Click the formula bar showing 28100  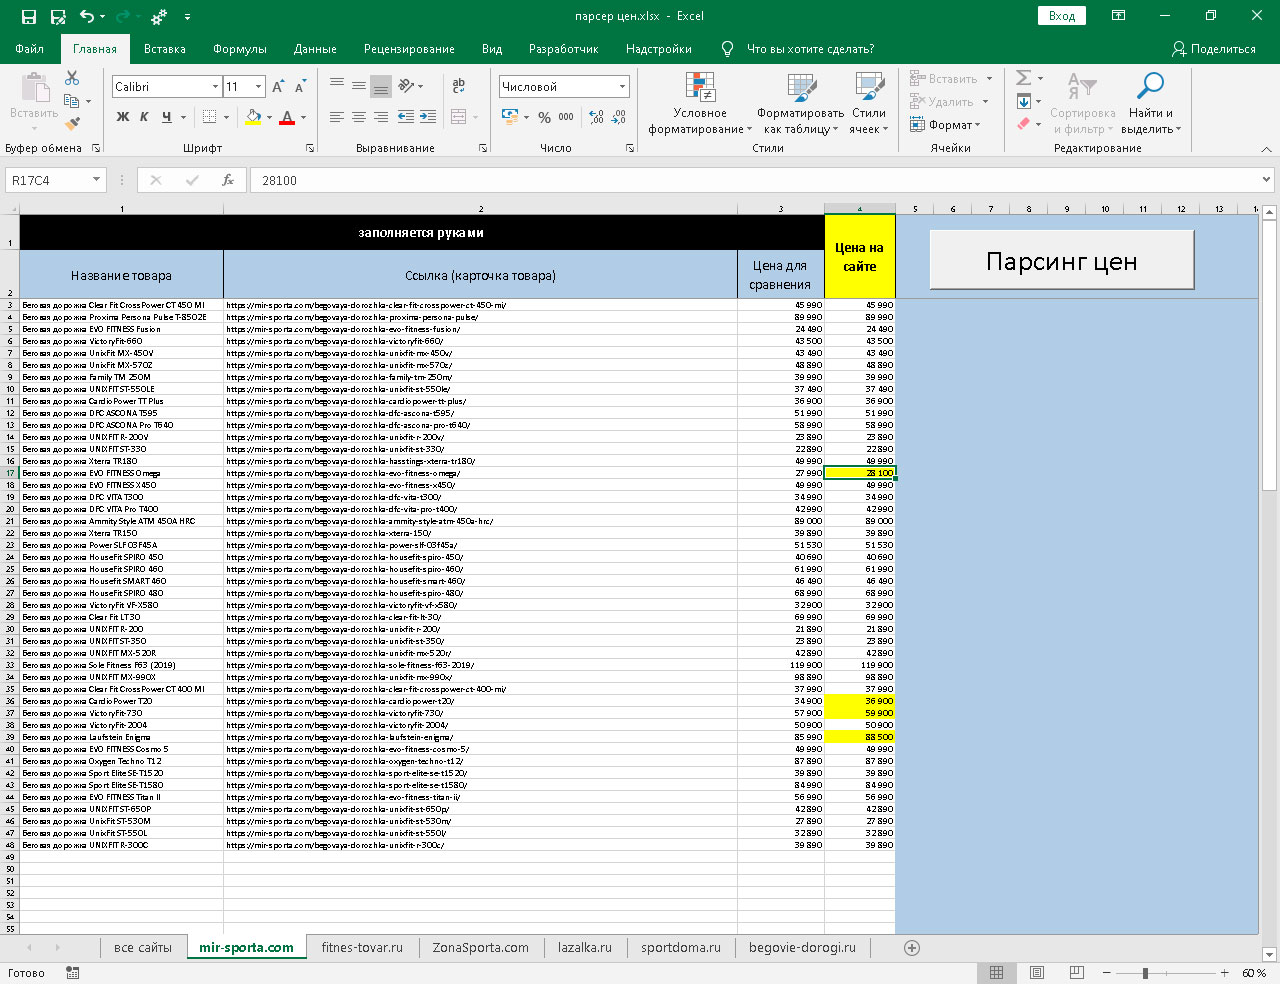pos(754,180)
